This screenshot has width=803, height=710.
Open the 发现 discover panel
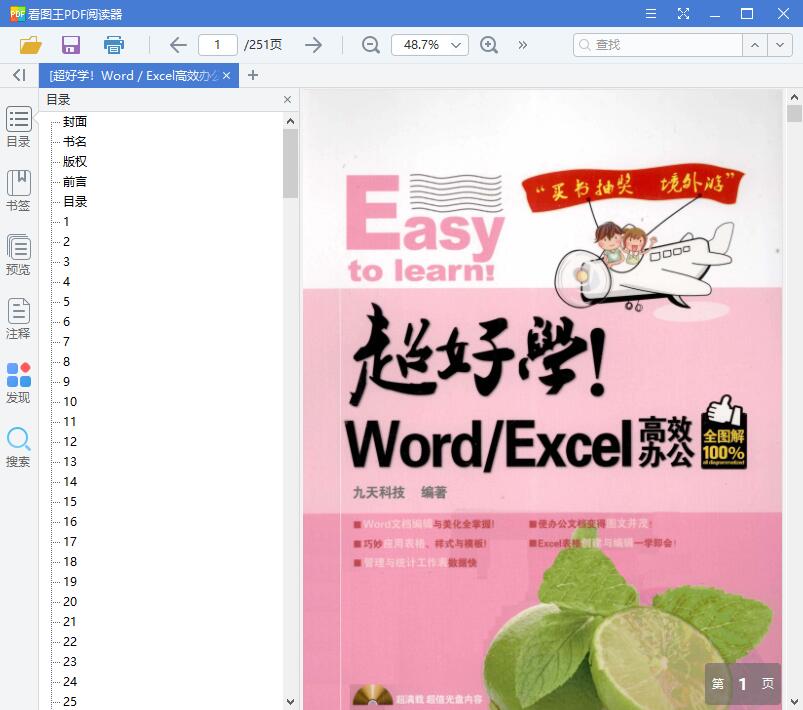pos(18,383)
